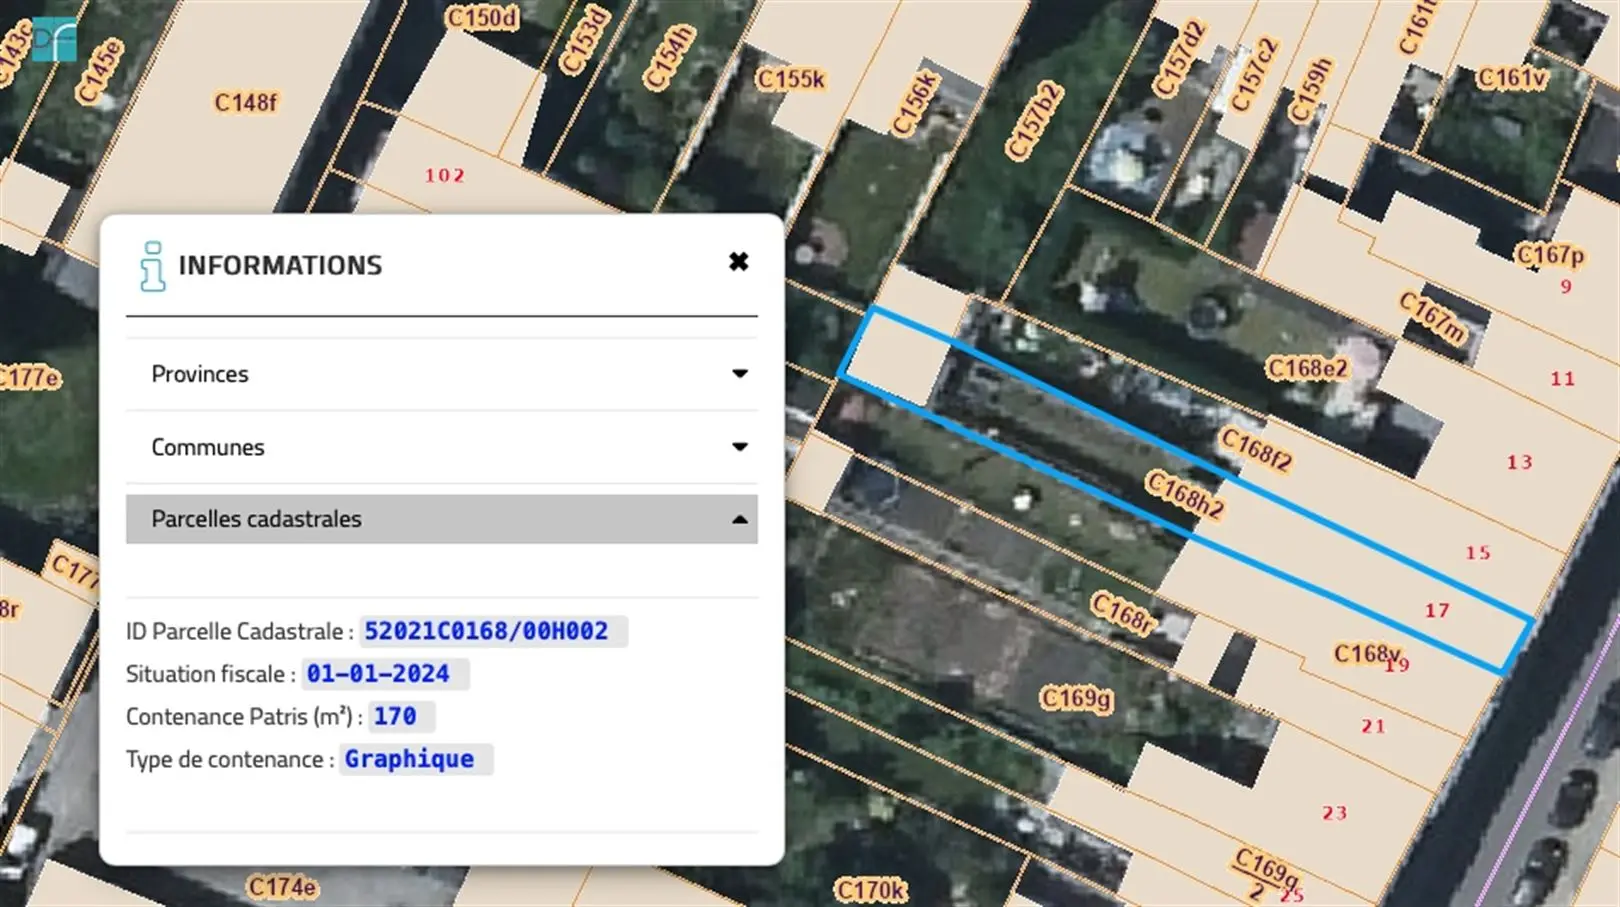Click the highlighted parcel label C168h2

tap(1184, 495)
